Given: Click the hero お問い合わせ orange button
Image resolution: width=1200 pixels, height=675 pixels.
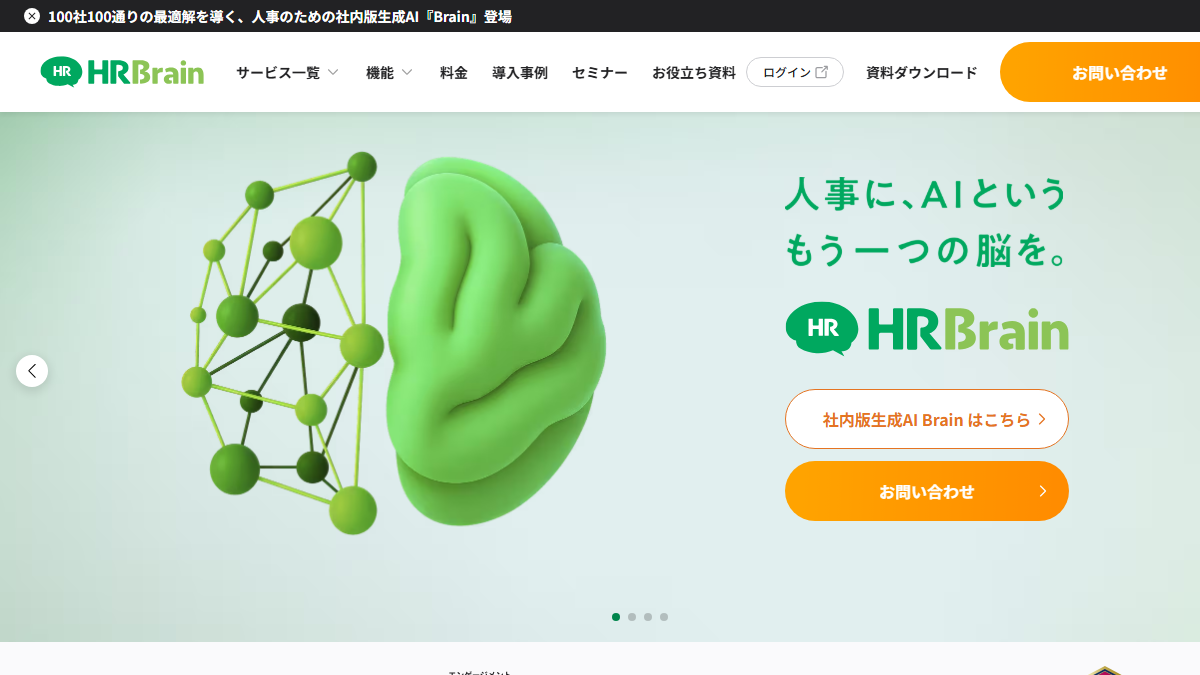Looking at the screenshot, I should [927, 491].
